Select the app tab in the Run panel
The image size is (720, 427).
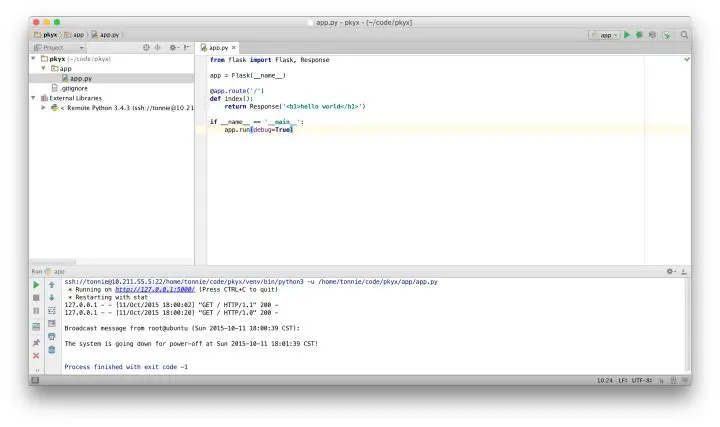tap(55, 272)
